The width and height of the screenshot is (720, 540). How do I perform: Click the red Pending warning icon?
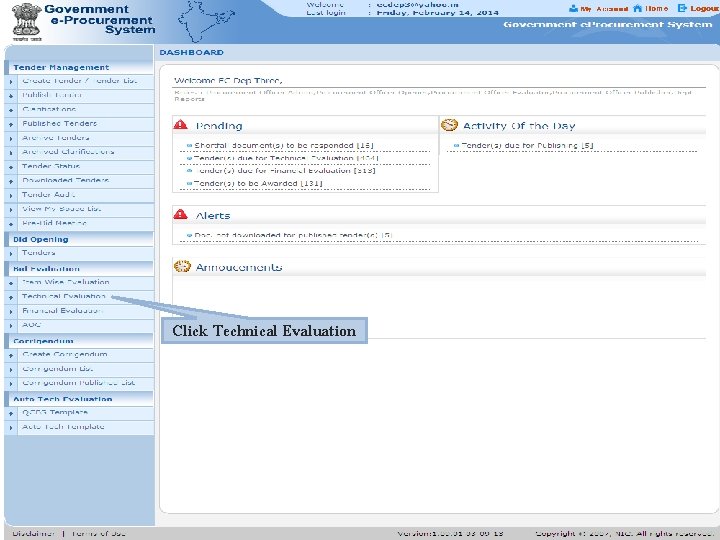click(x=180, y=124)
